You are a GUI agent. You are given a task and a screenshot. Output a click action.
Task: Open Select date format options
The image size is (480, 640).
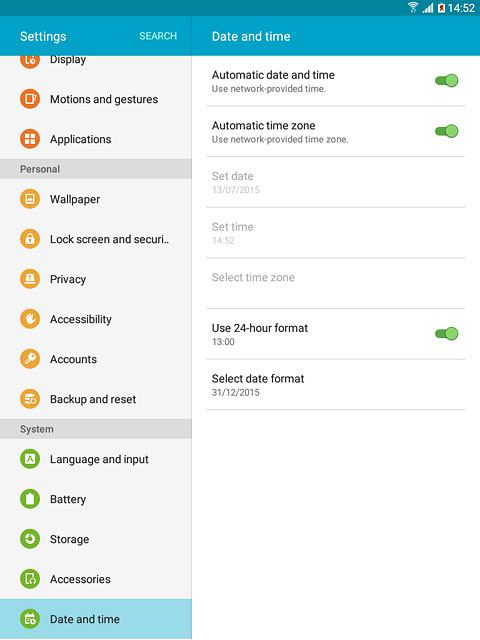click(336, 384)
